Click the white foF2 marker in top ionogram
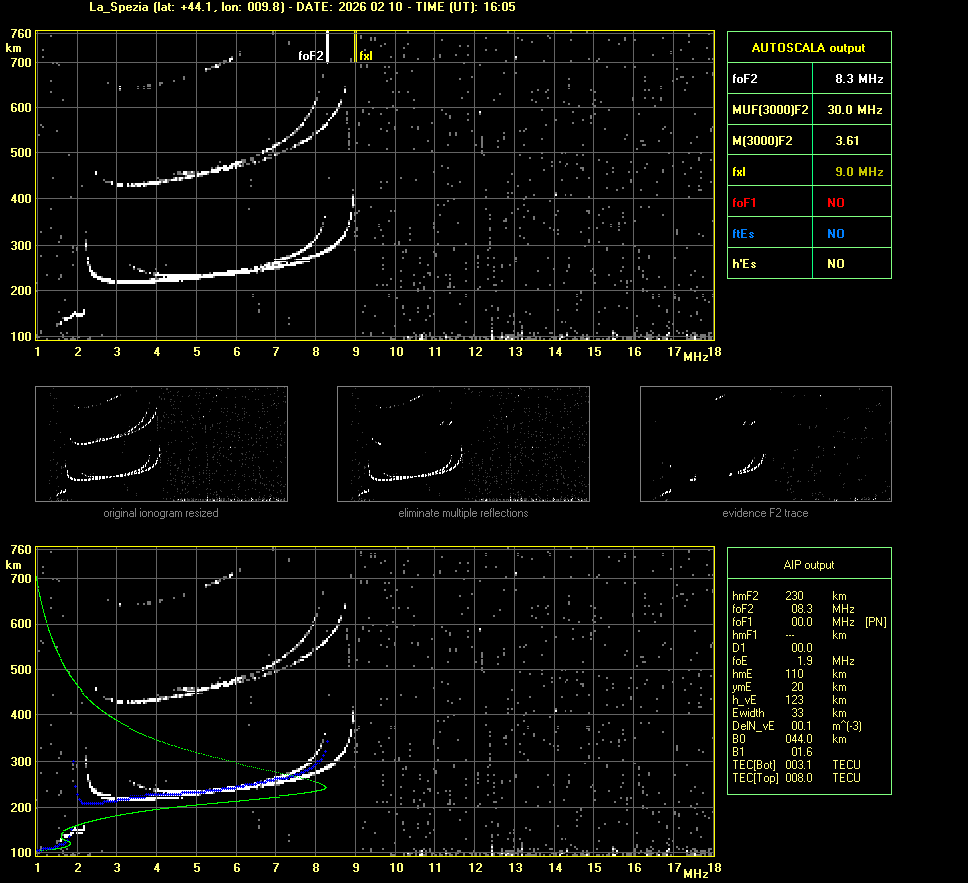This screenshot has height=883, width=968. coord(327,48)
